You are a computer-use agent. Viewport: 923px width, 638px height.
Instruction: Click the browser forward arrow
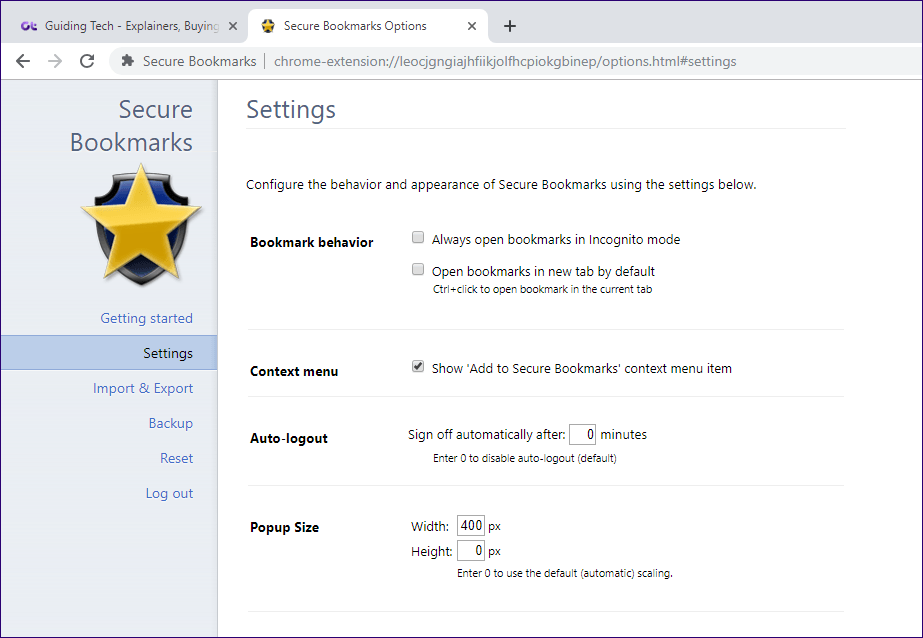click(55, 61)
